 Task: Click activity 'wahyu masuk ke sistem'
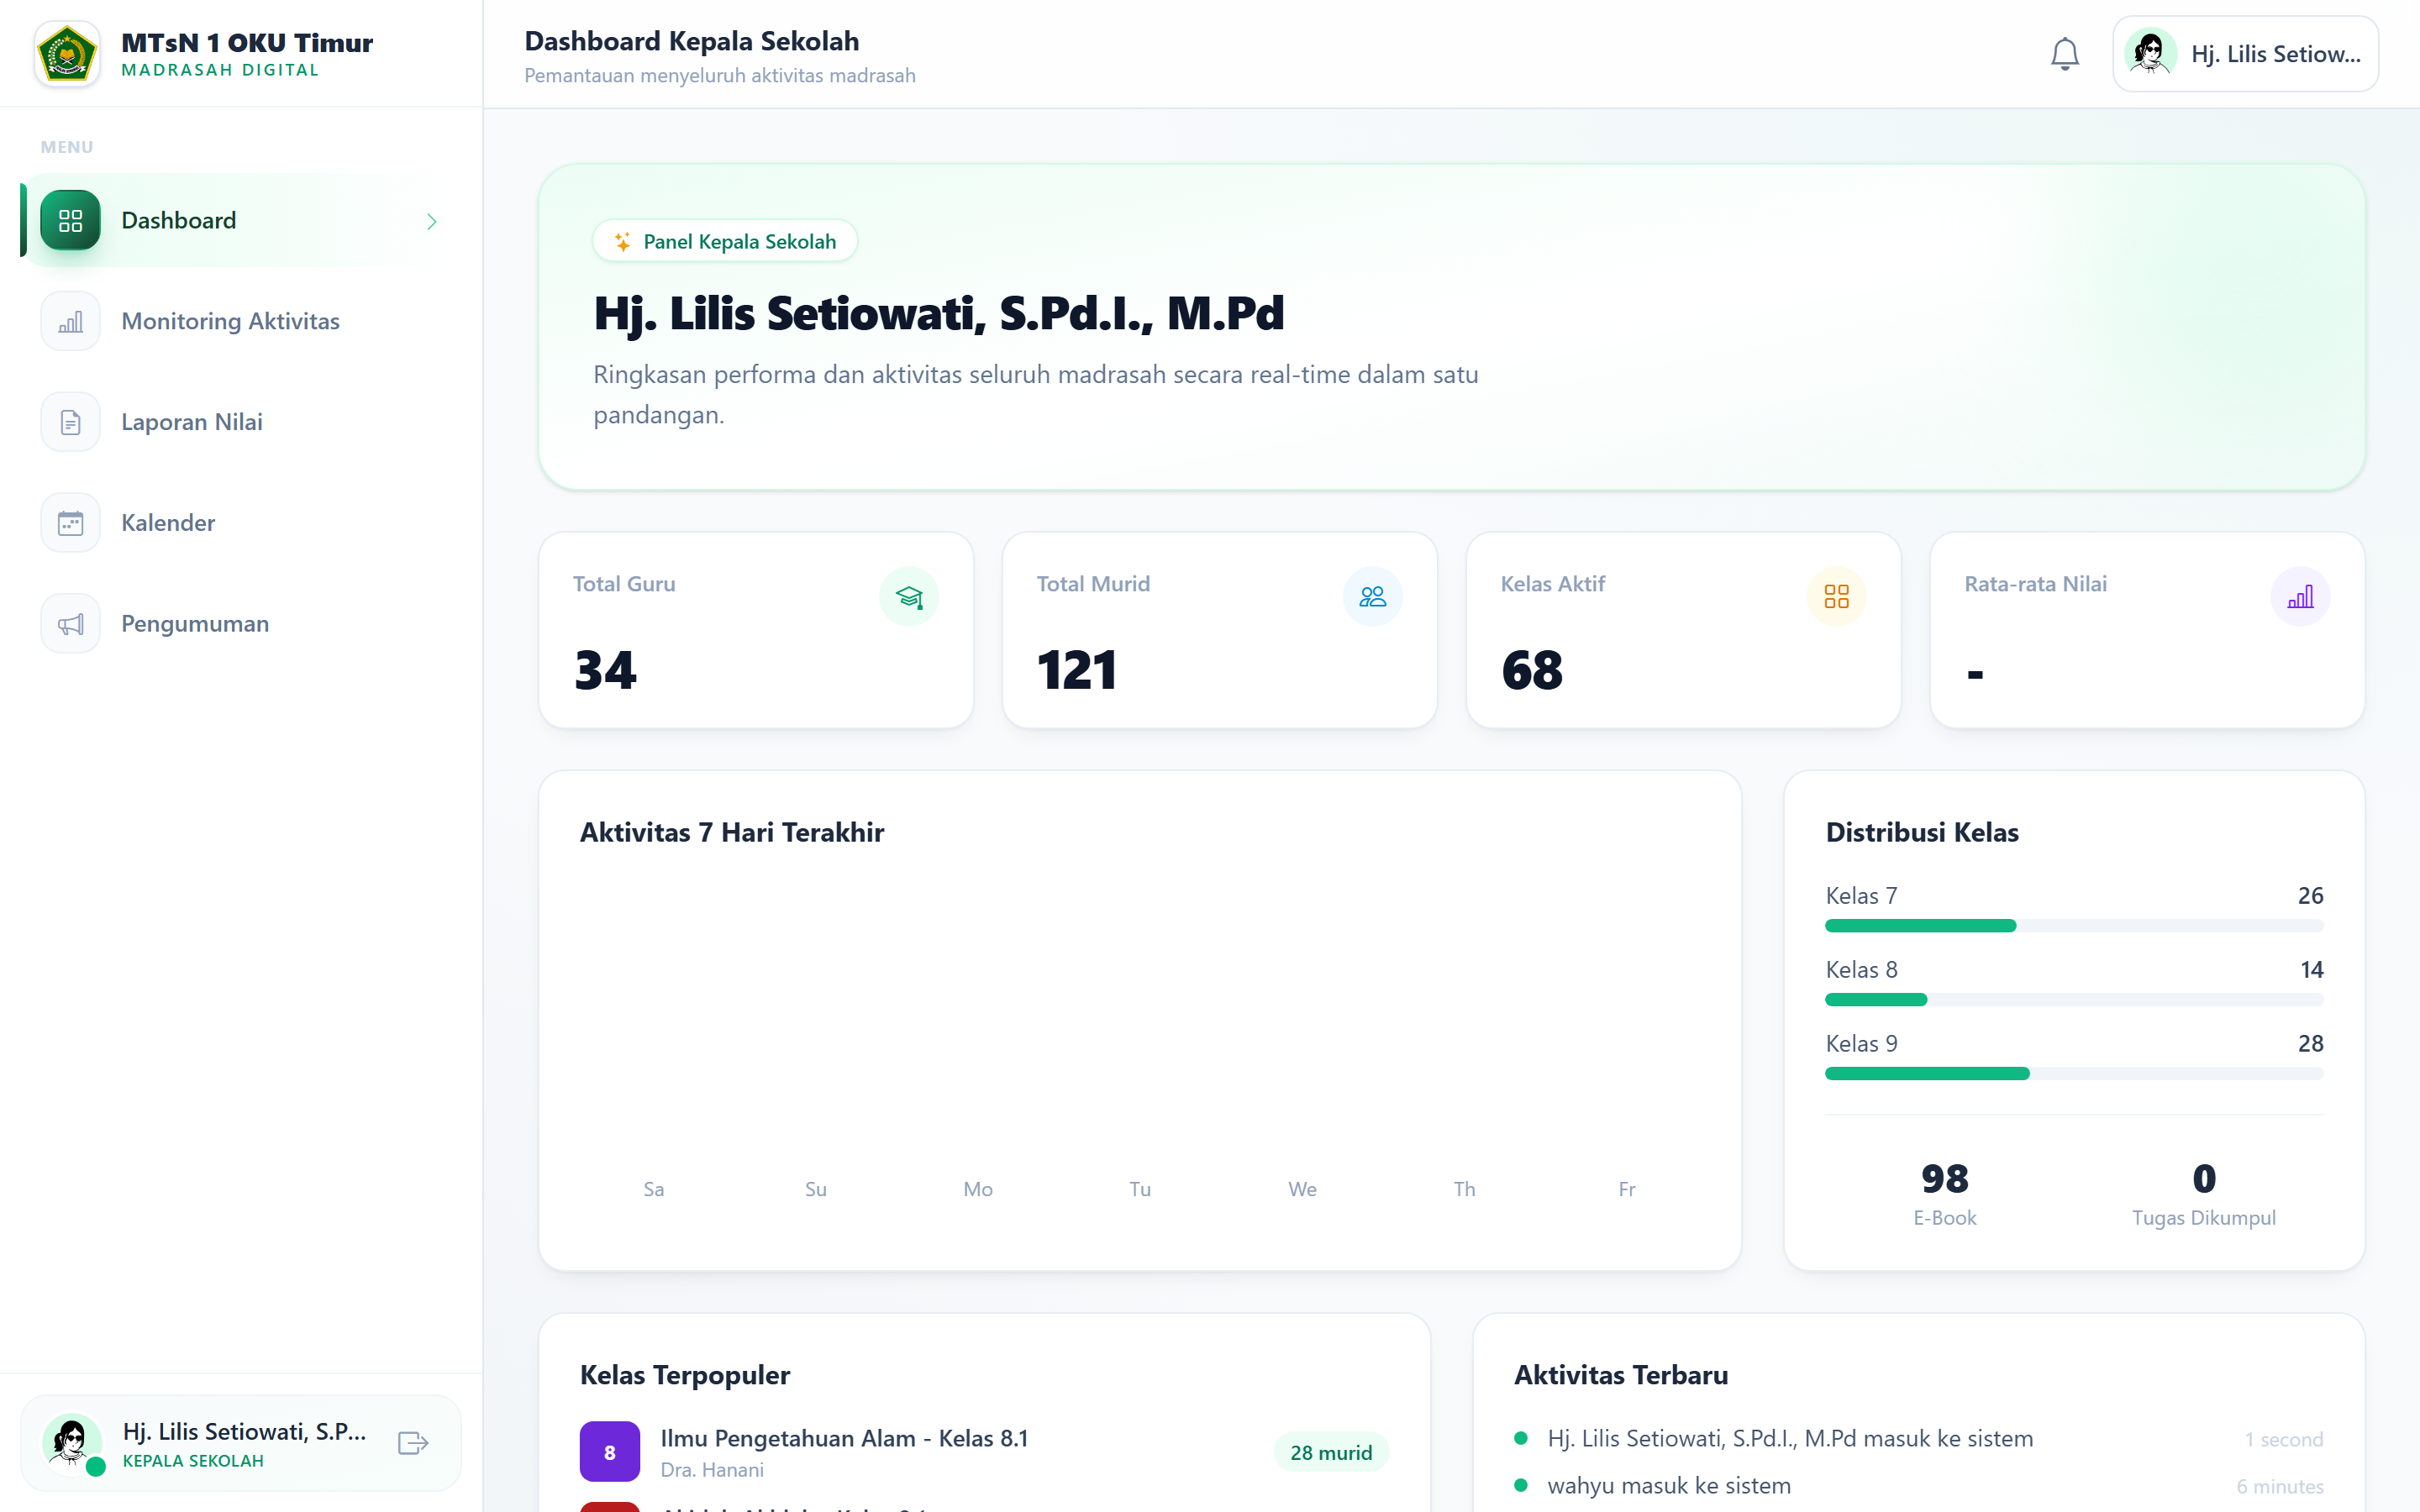point(1669,1486)
